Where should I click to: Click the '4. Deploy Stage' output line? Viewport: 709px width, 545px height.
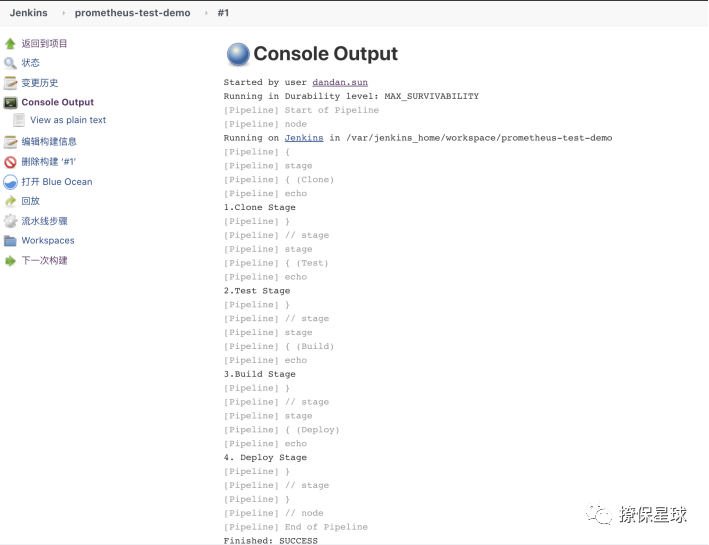(x=265, y=457)
